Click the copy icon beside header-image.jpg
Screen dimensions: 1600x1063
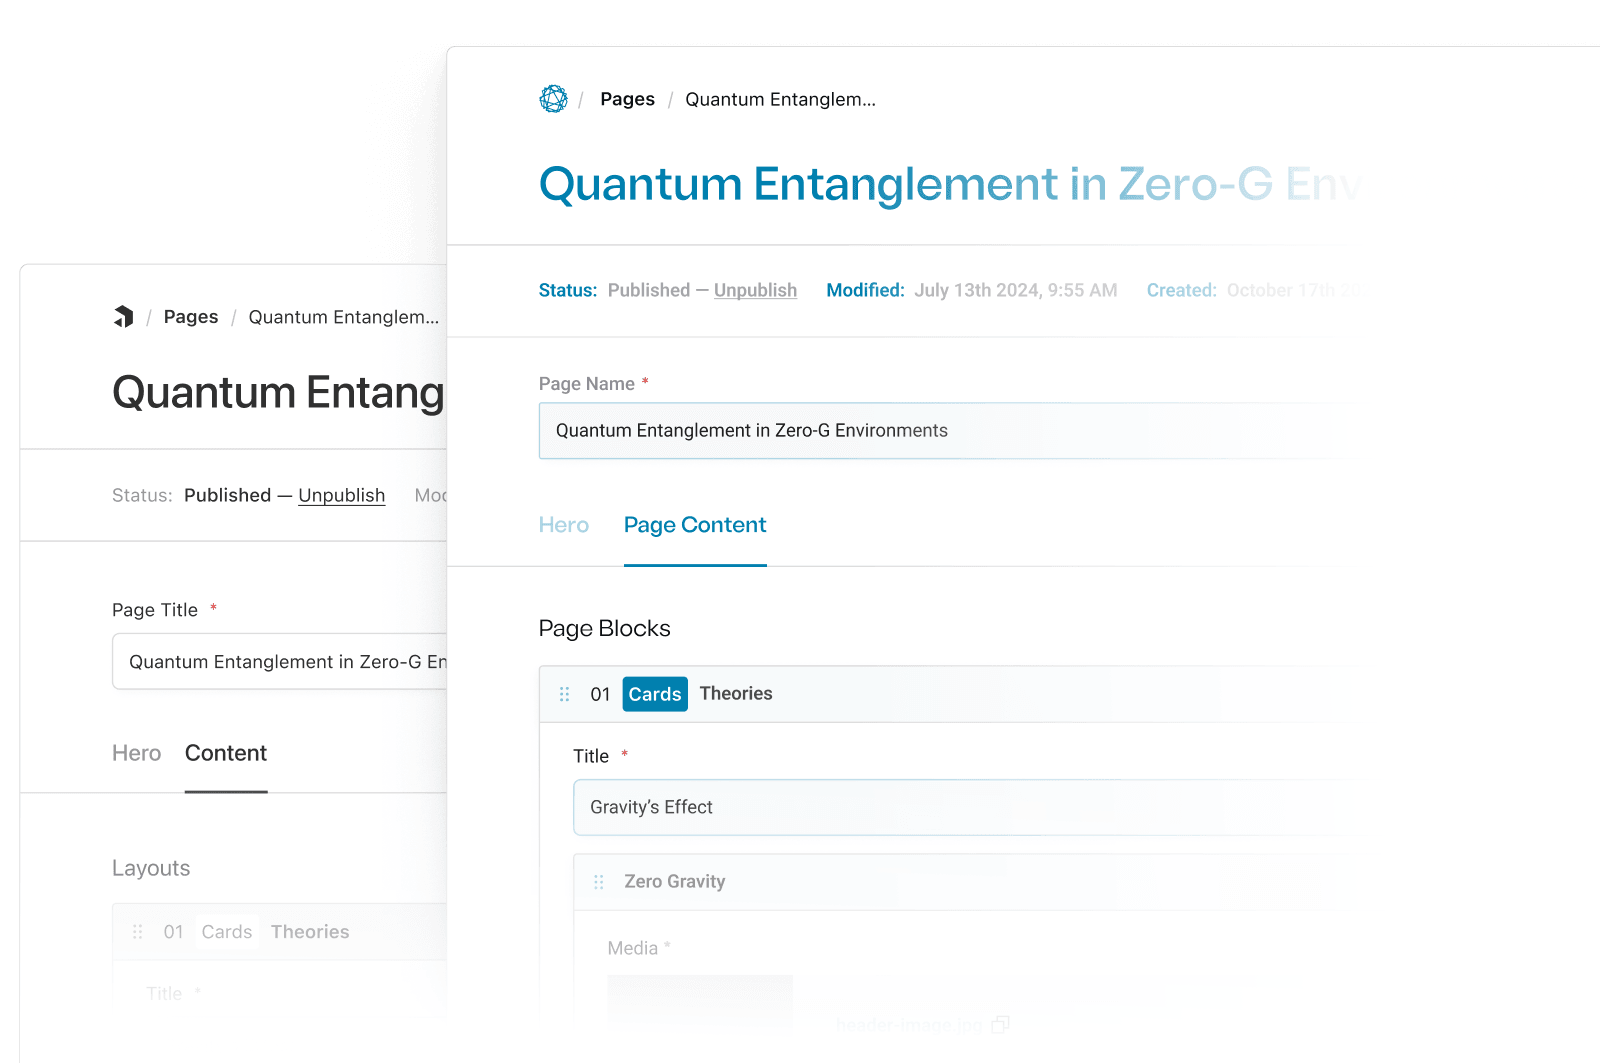coord(999,1024)
